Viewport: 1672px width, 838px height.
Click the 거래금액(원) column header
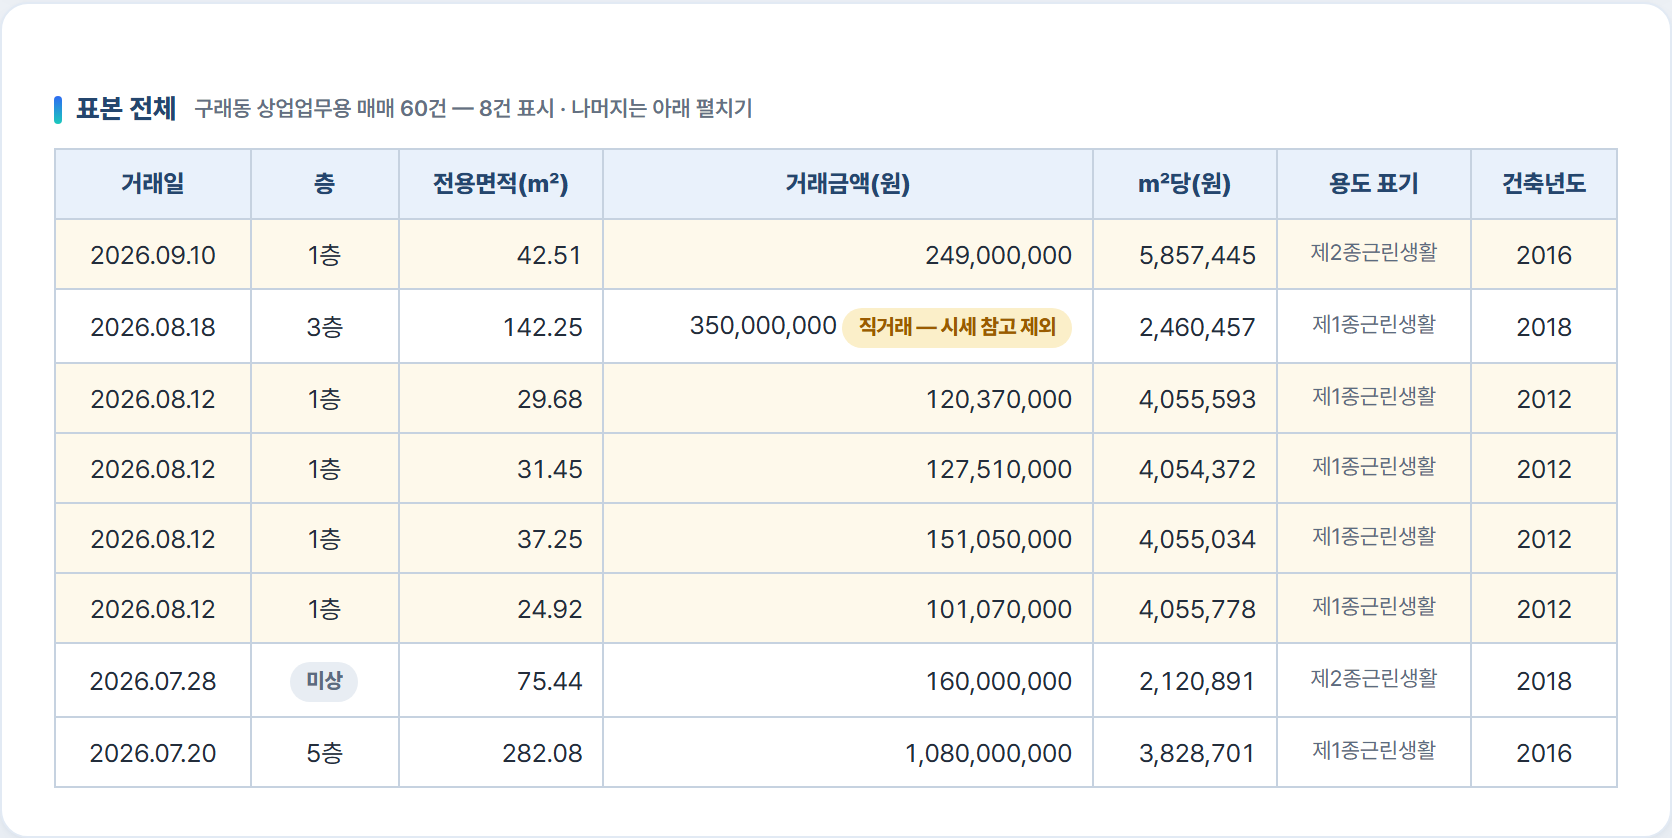[x=848, y=184]
